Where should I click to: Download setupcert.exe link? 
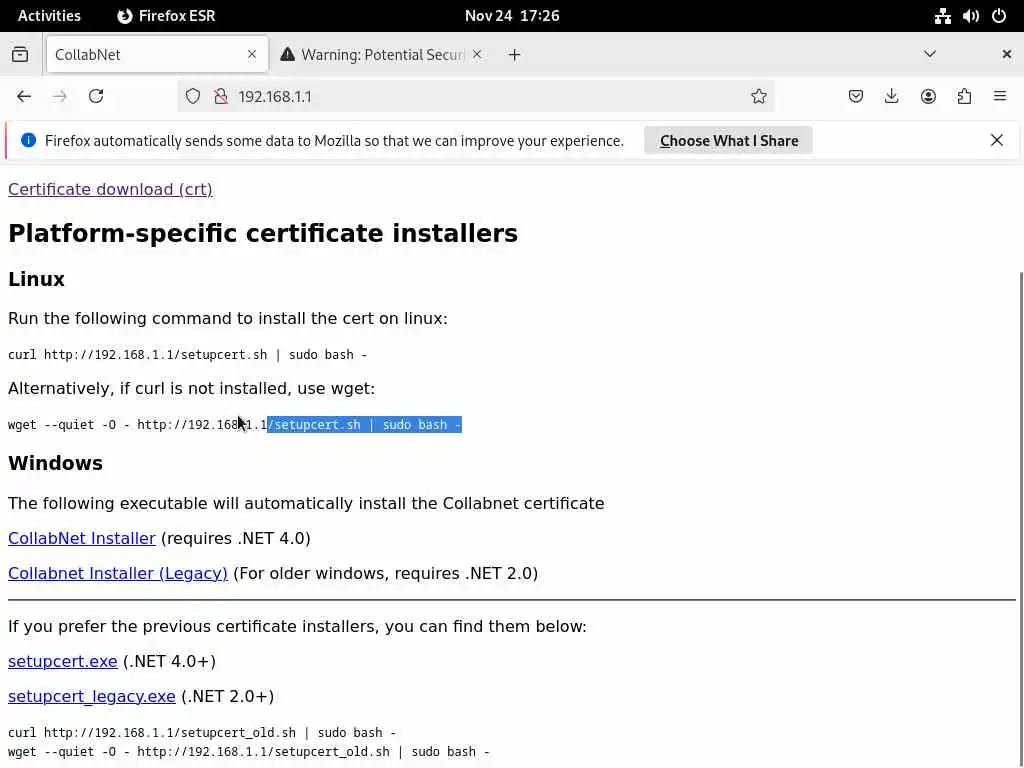click(x=63, y=662)
